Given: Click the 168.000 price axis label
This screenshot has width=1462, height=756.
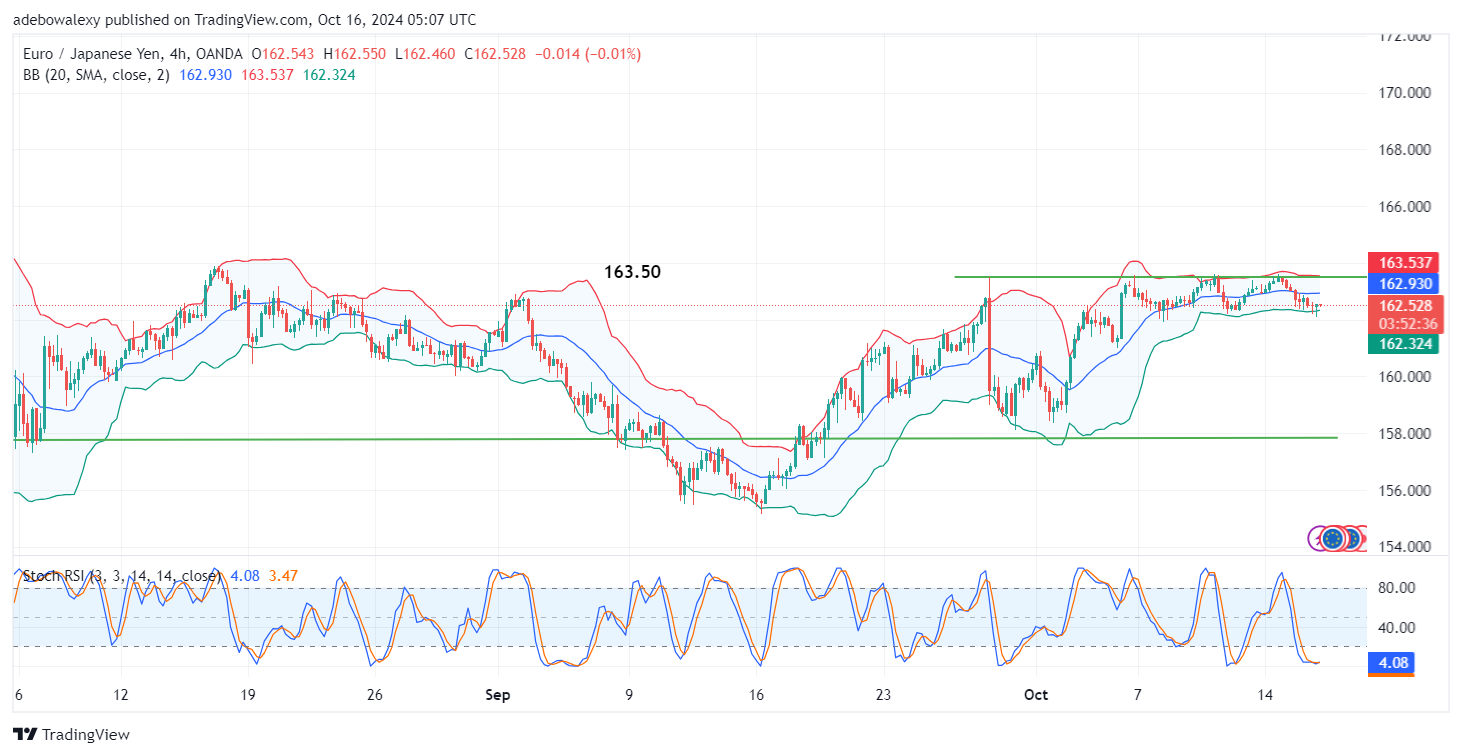Looking at the screenshot, I should [1407, 150].
